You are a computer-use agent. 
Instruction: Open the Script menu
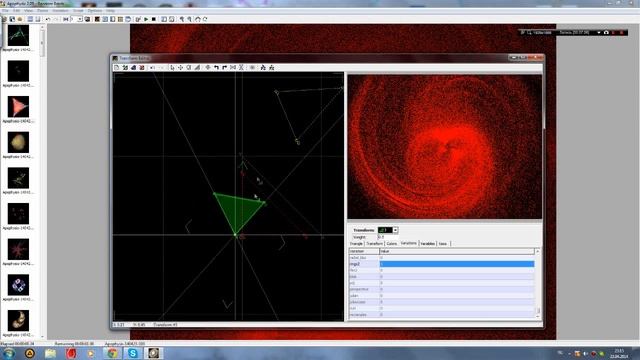(78, 11)
